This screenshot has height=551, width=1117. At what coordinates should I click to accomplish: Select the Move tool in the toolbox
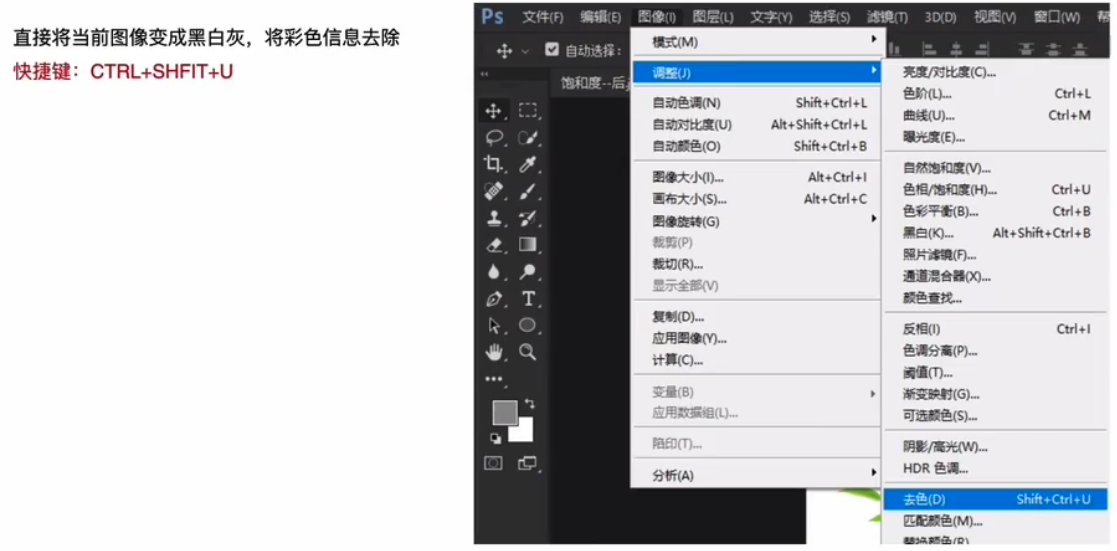pyautogui.click(x=493, y=111)
